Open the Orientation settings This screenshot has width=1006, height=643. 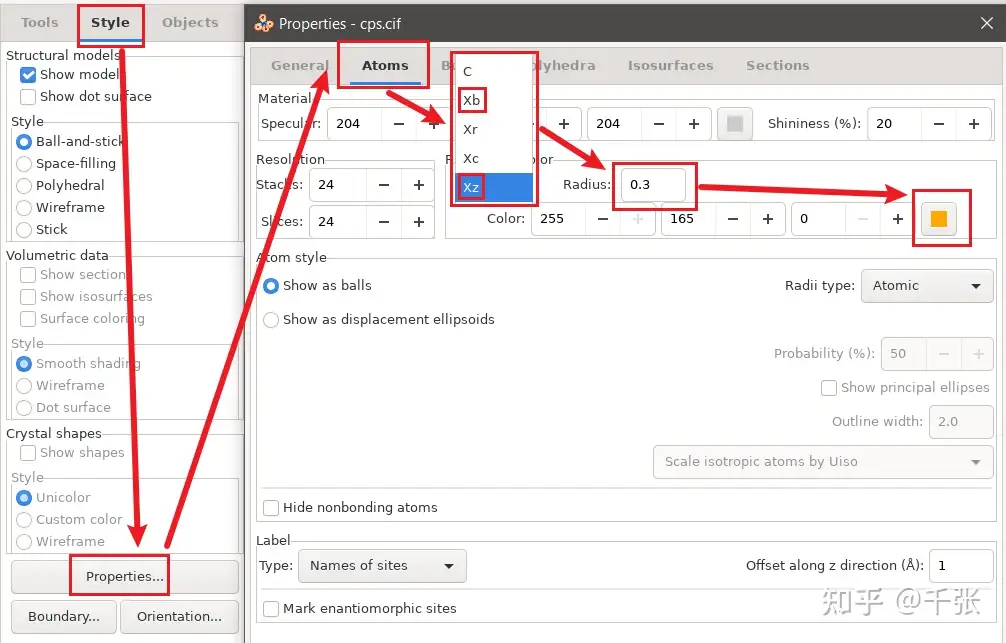[x=179, y=617]
